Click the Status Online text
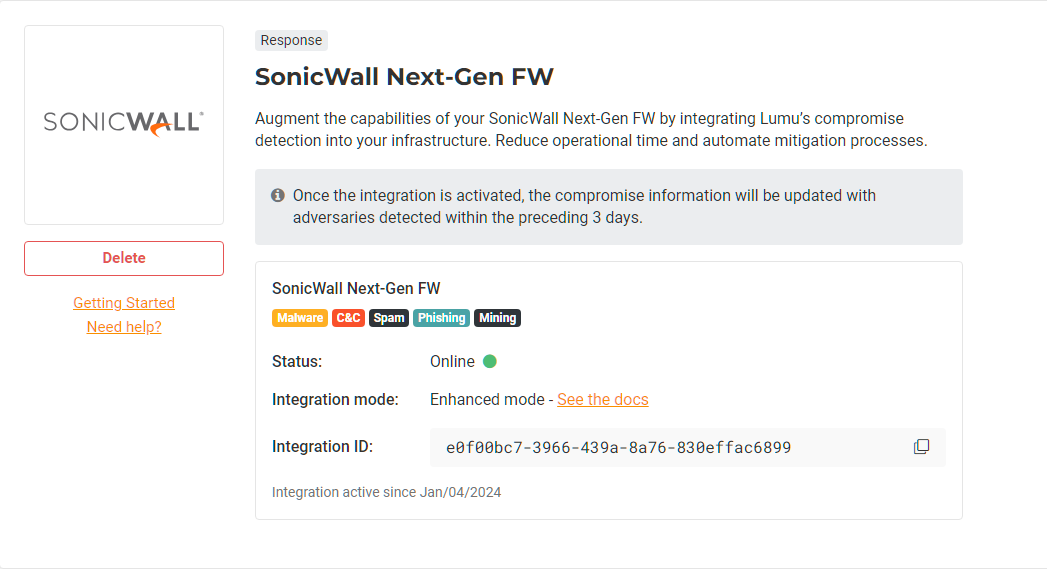The height and width of the screenshot is (569, 1047). 452,361
